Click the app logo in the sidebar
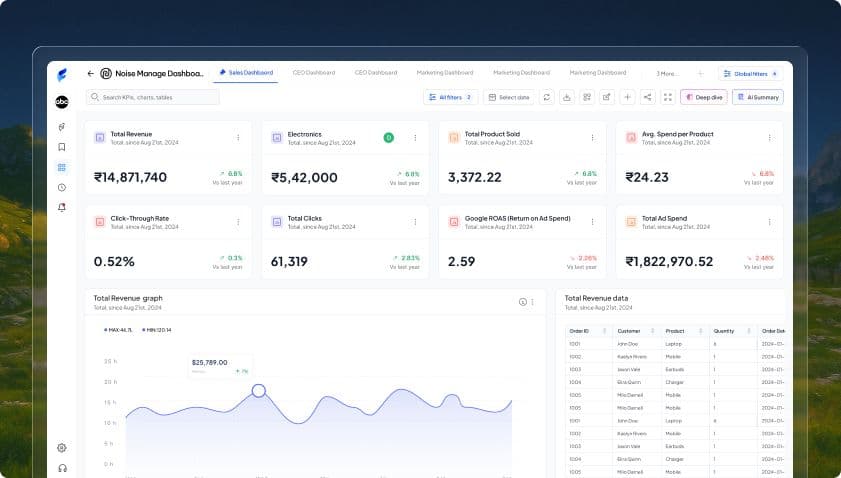841x478 pixels. 62,75
